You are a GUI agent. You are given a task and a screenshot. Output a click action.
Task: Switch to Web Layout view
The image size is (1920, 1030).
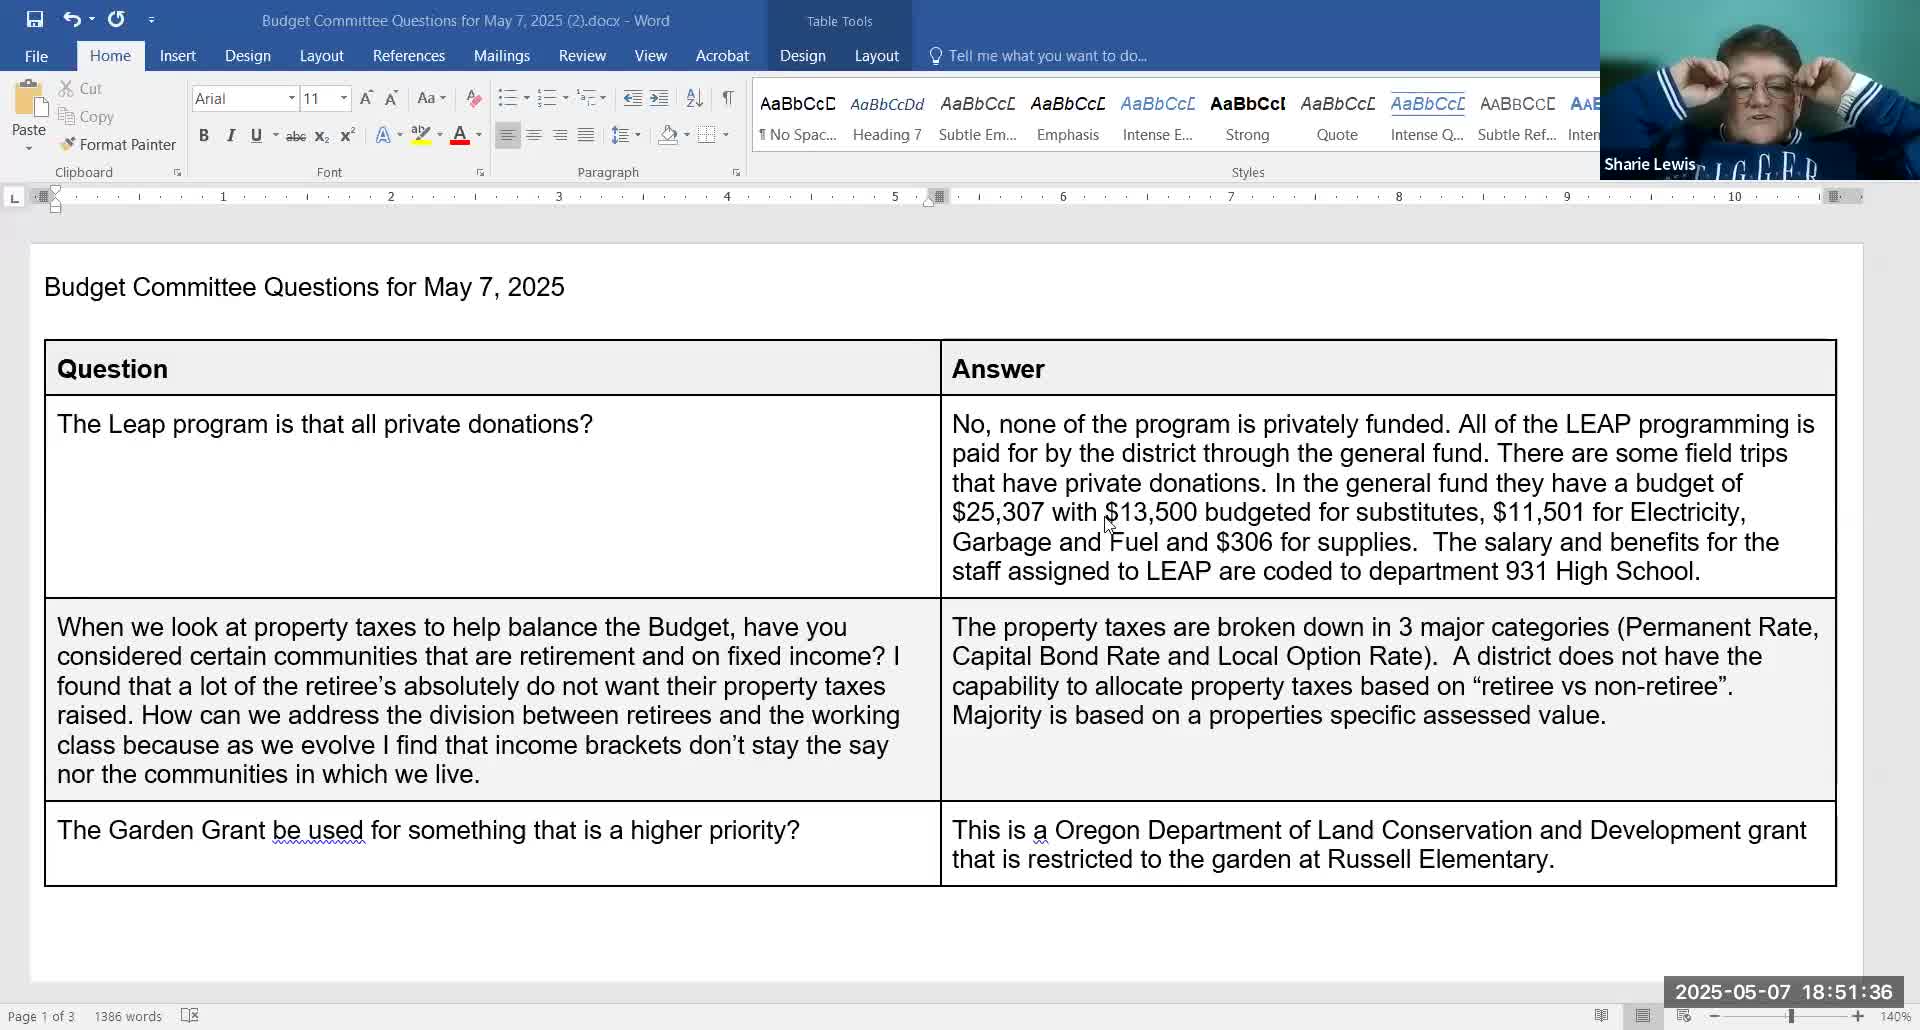(1684, 1016)
